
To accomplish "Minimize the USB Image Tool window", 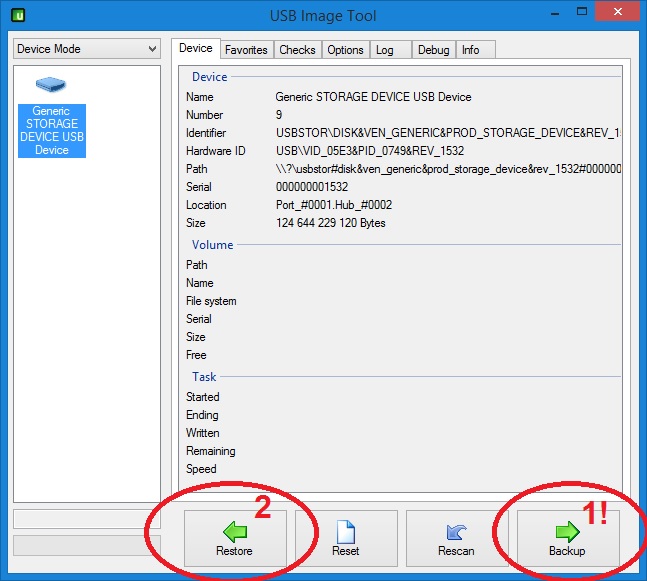I will click(x=532, y=15).
